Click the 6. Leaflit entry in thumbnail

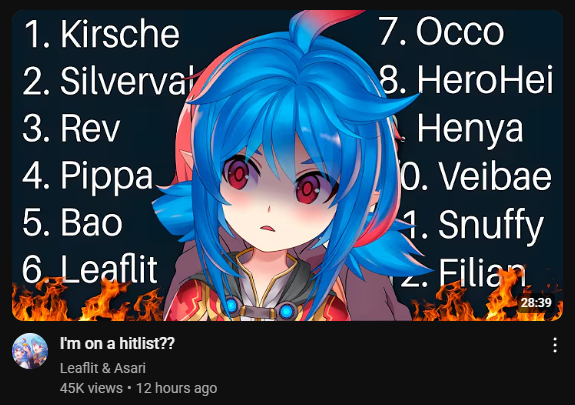tap(90, 269)
